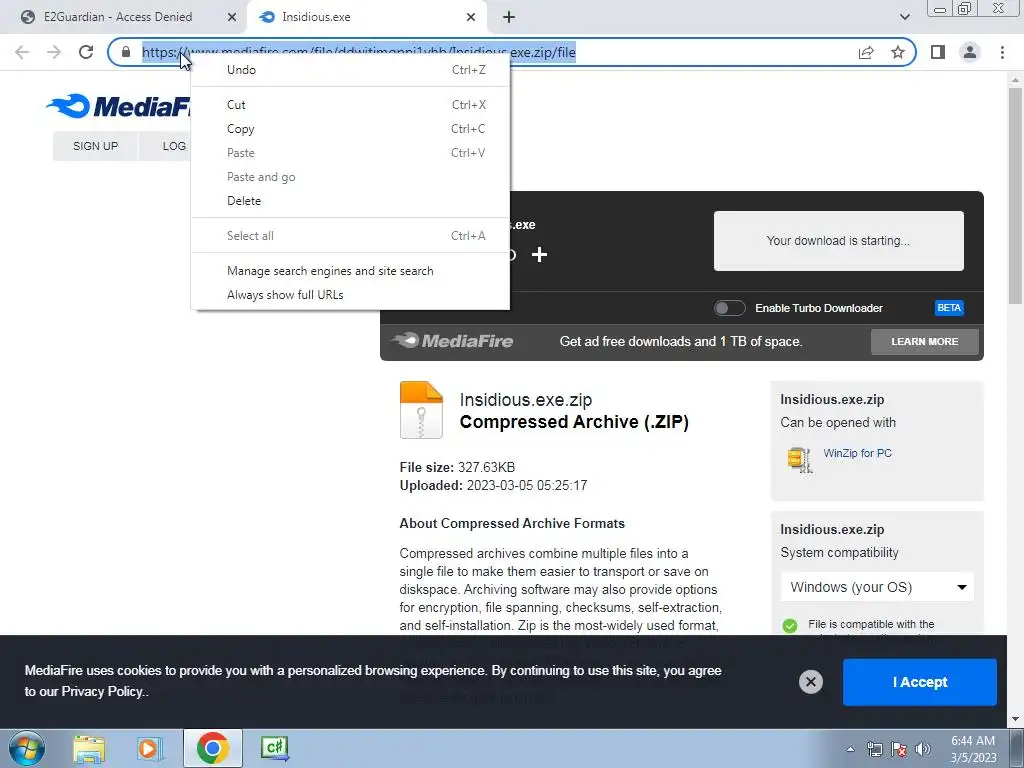This screenshot has width=1024, height=768.
Task: Click the volume speaker tray icon
Action: [922, 749]
